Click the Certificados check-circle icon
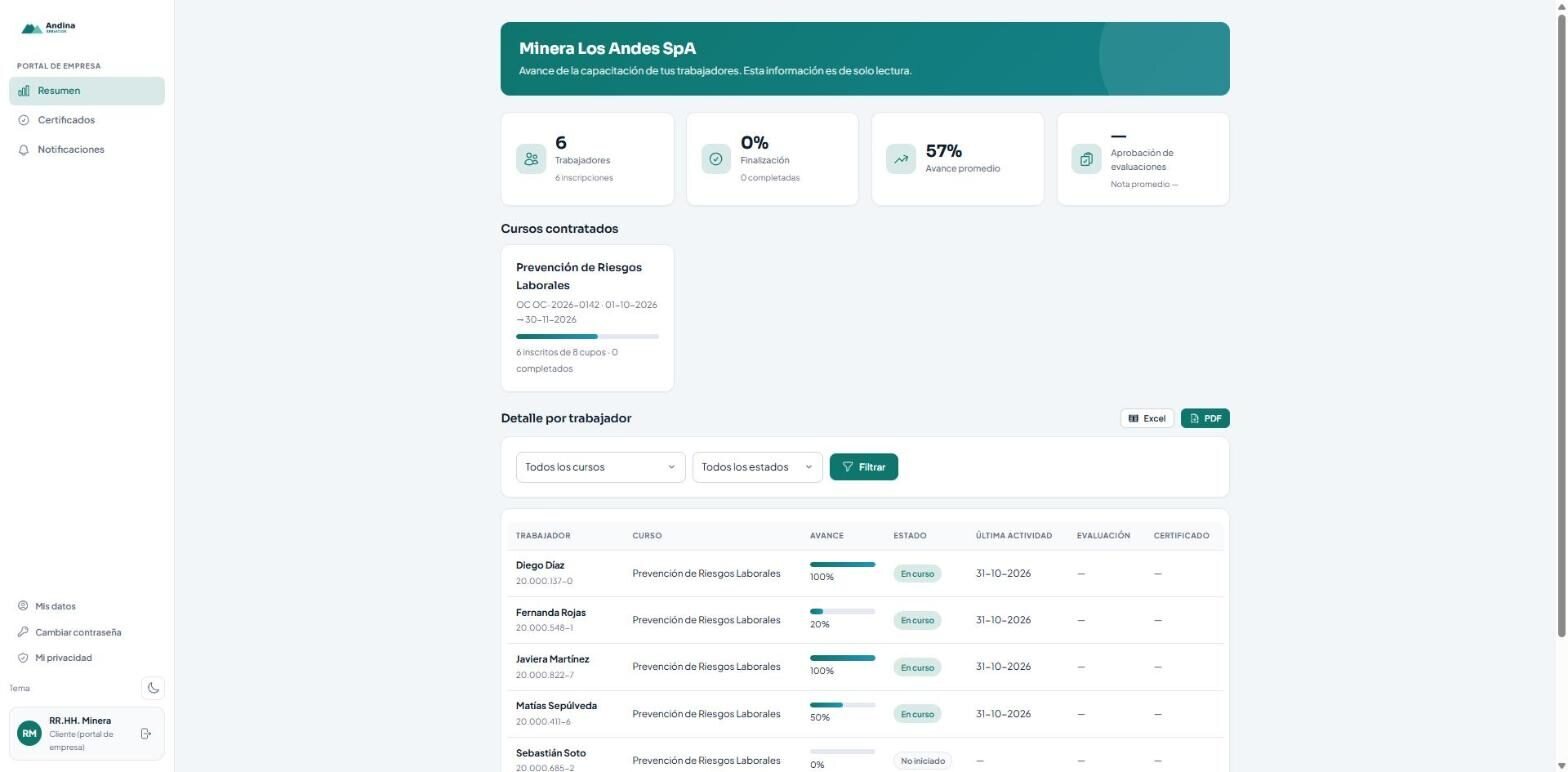This screenshot has height=772, width=1568. coord(24,120)
